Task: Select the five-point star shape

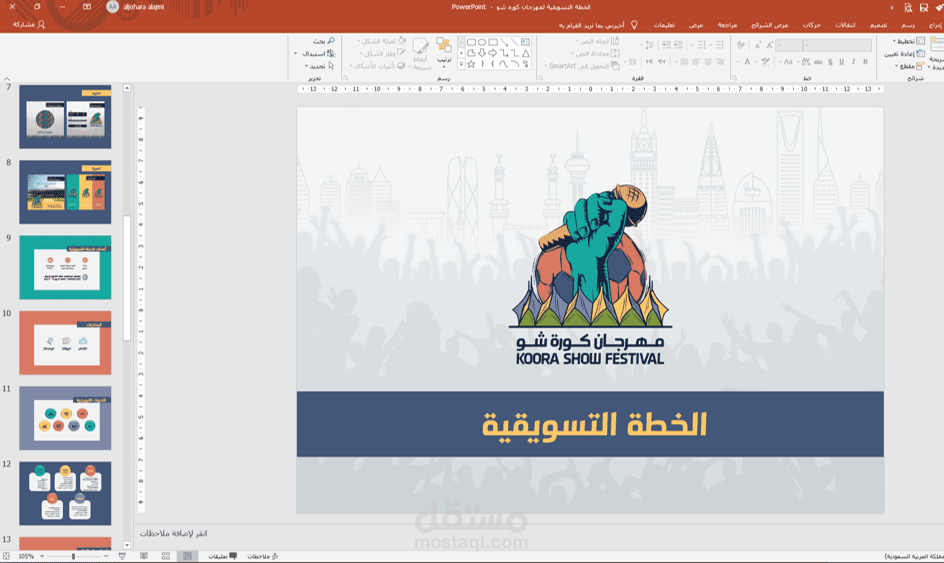Action: click(x=471, y=64)
